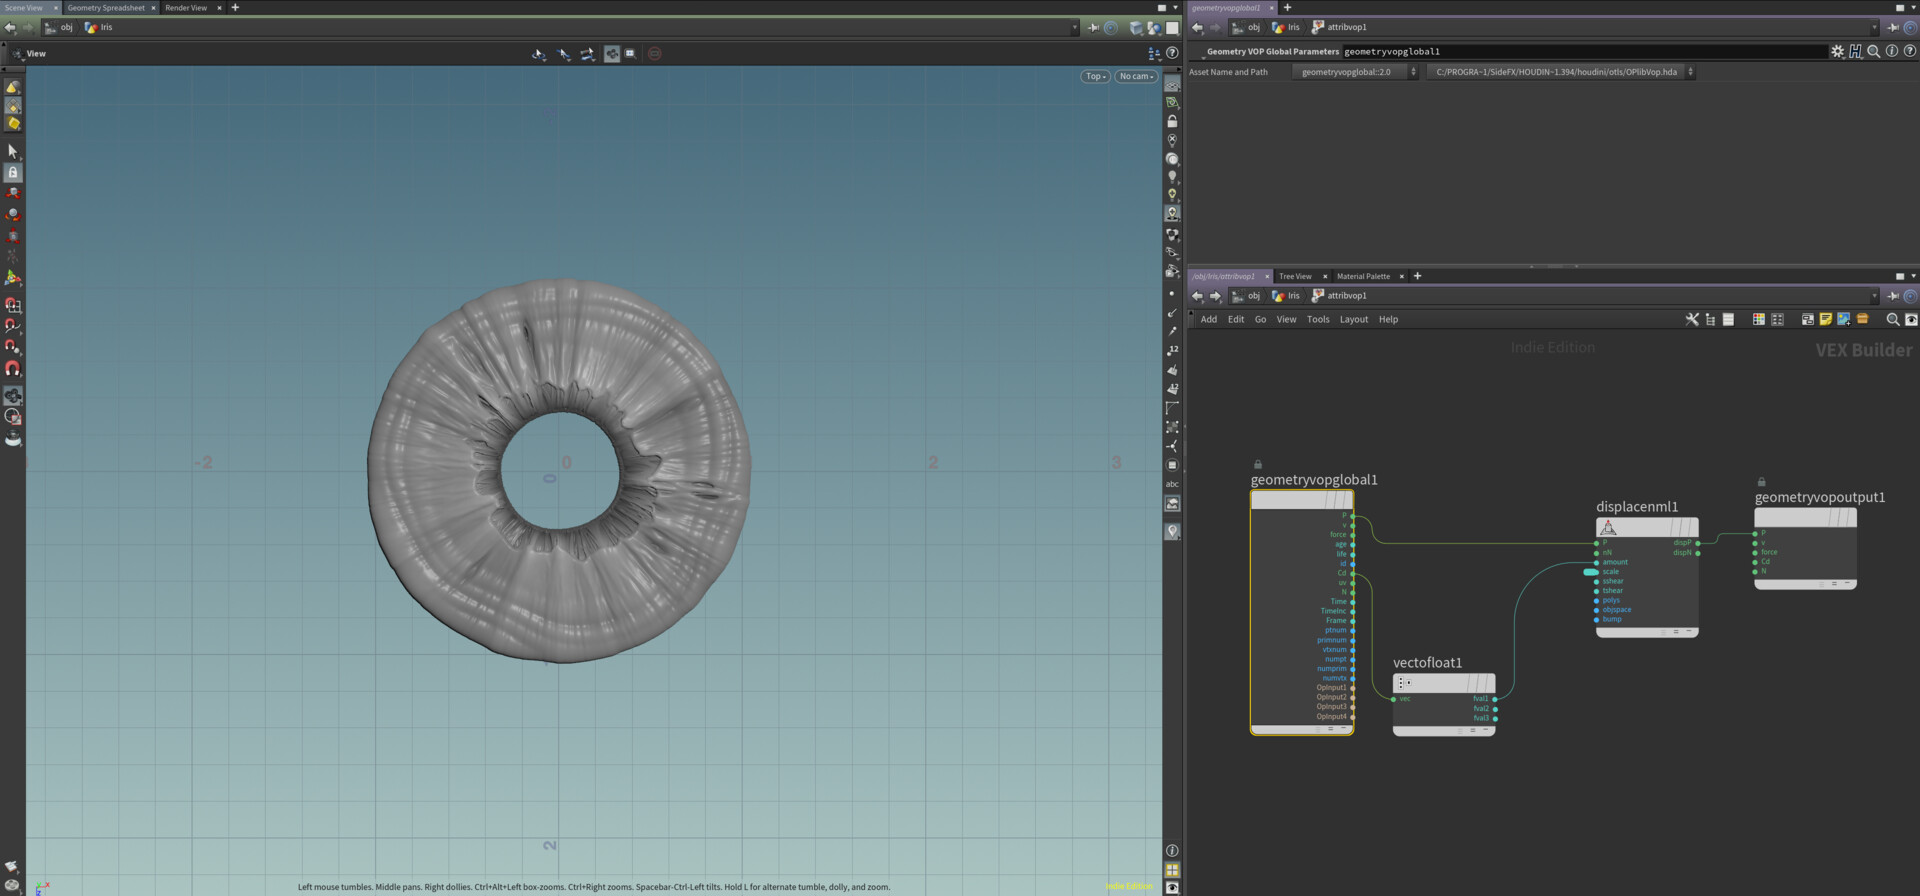The height and width of the screenshot is (896, 1920).
Task: Toggle the lock flag above geometryvopoutput1
Action: [1761, 482]
